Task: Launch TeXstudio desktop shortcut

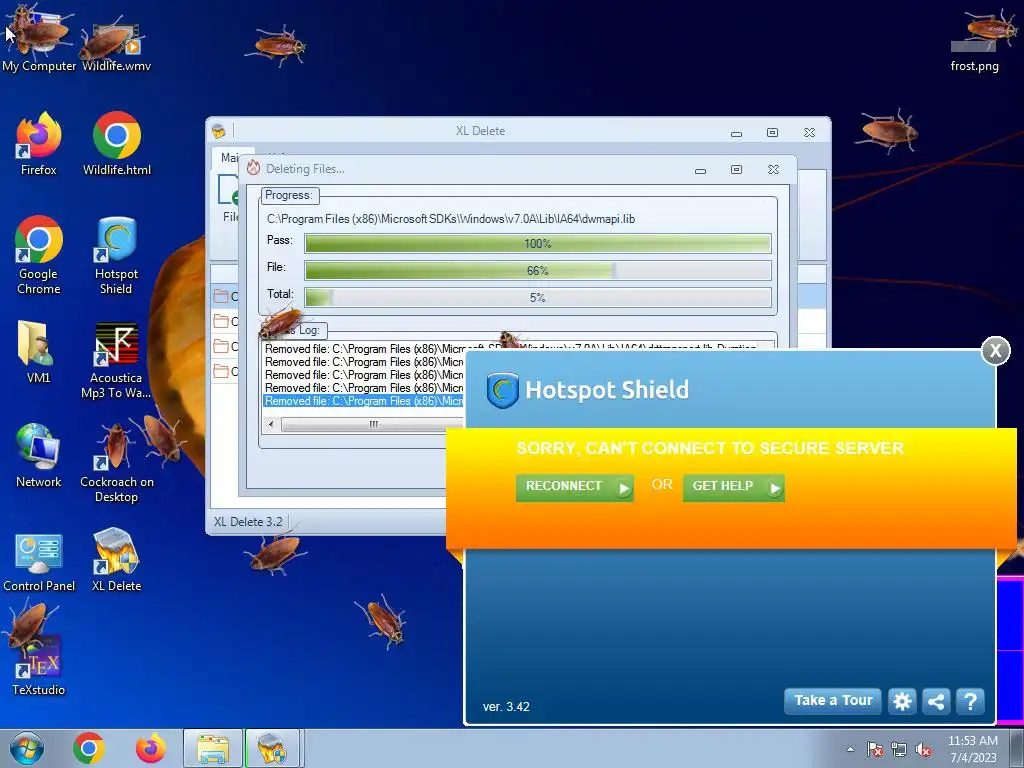Action: (39, 665)
